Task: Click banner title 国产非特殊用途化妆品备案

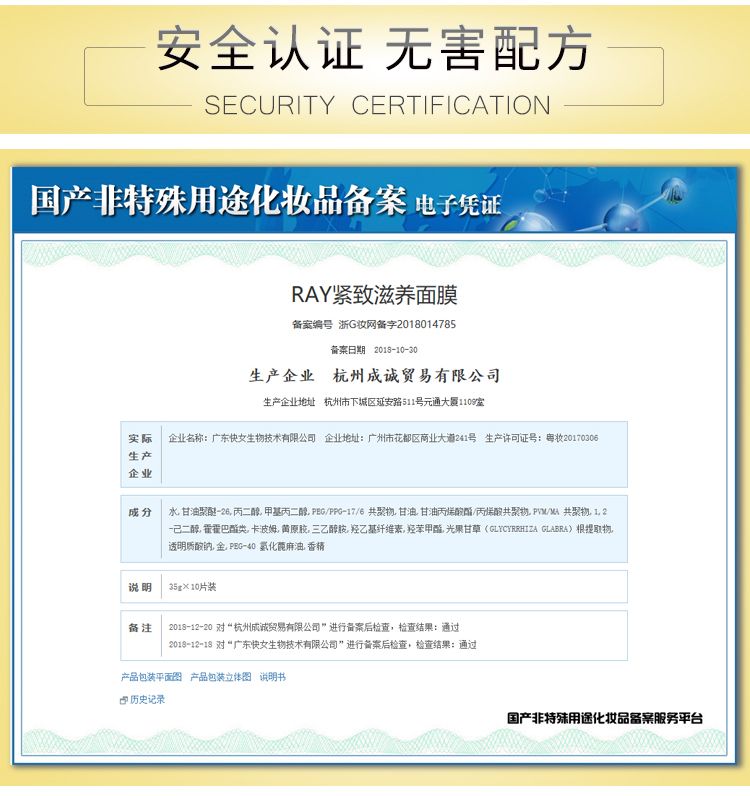Action: click(218, 200)
